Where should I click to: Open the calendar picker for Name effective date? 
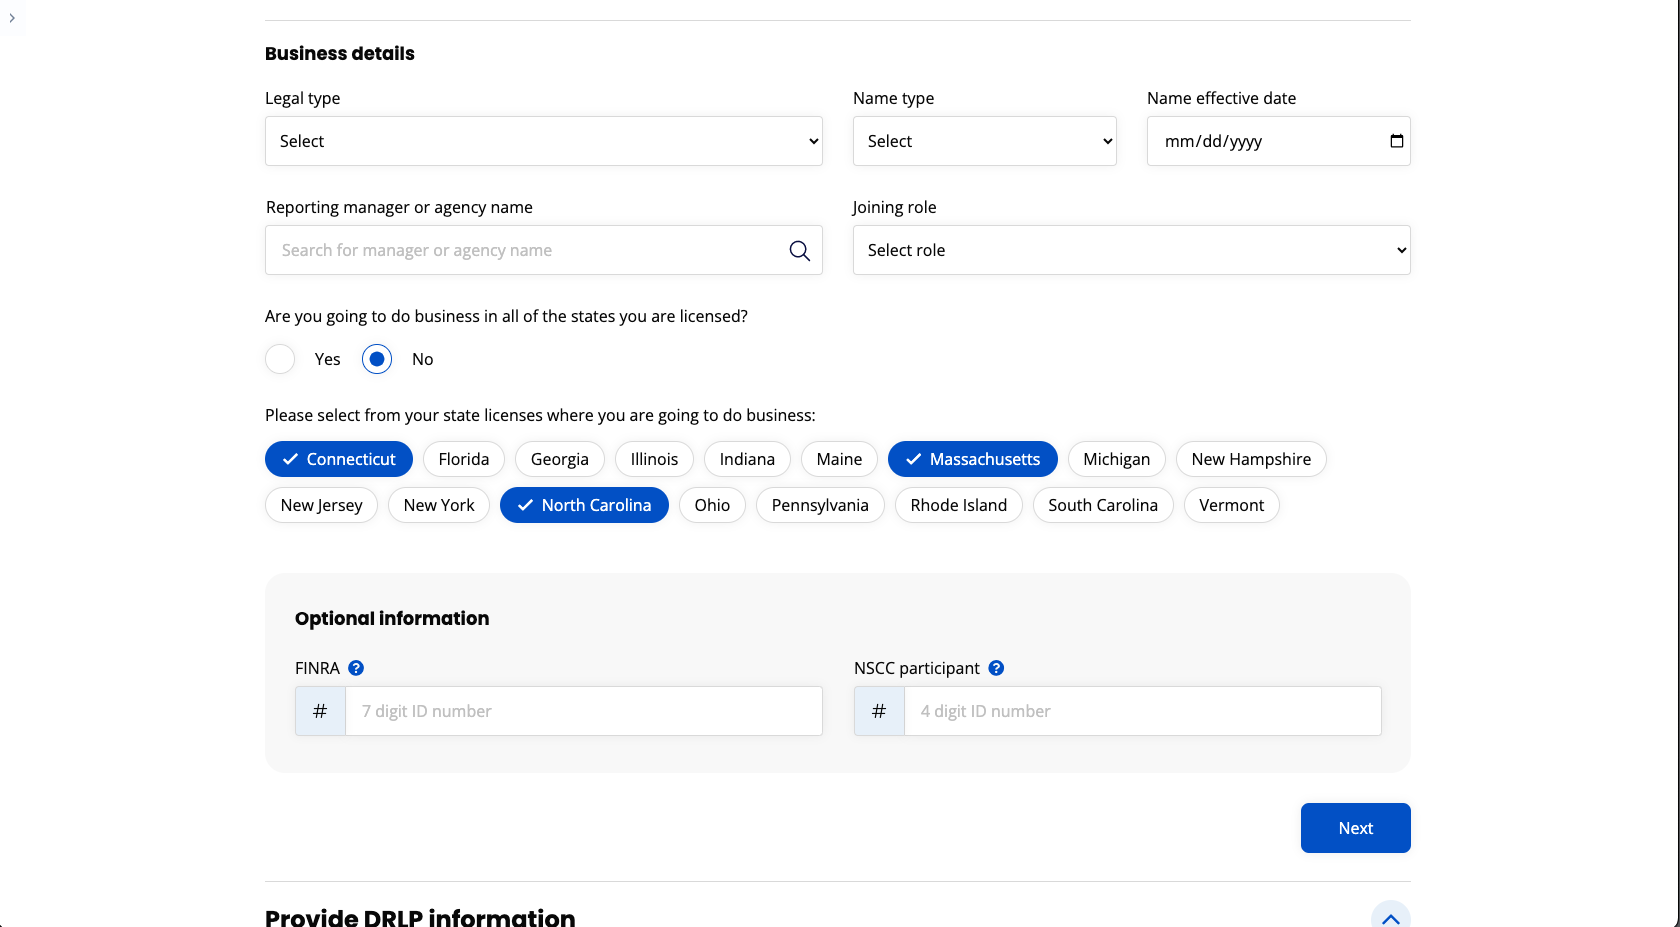coord(1396,141)
